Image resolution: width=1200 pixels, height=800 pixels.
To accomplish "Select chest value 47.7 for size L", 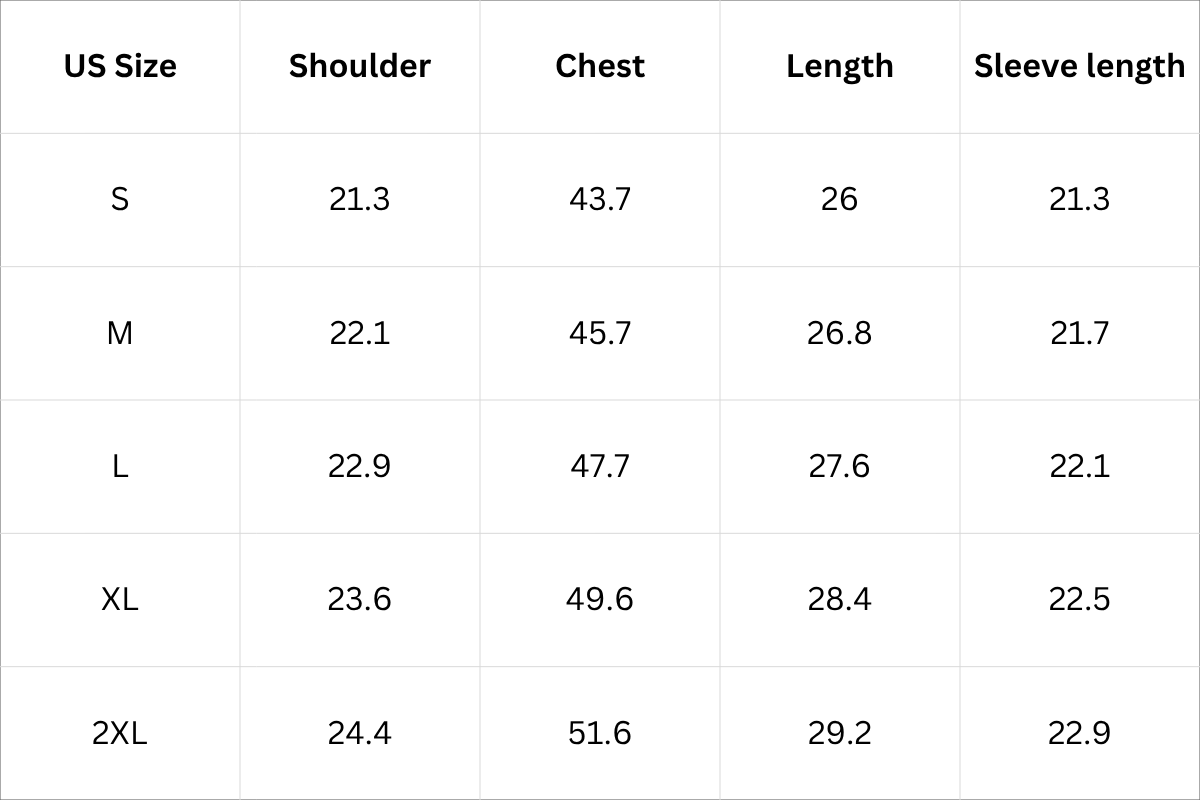I will coord(600,466).
